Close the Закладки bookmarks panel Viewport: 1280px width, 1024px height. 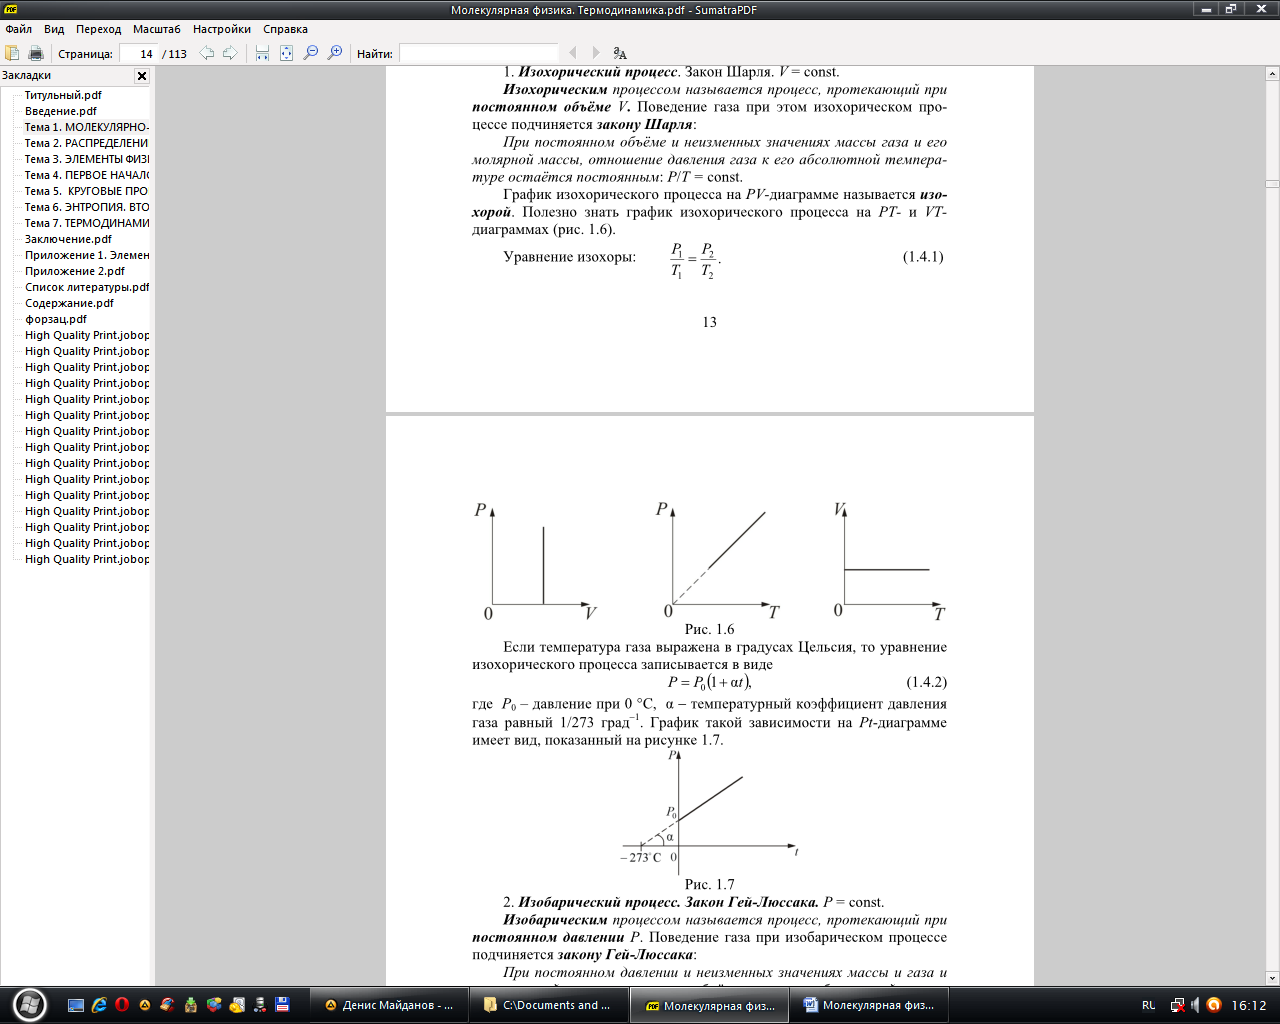[142, 76]
